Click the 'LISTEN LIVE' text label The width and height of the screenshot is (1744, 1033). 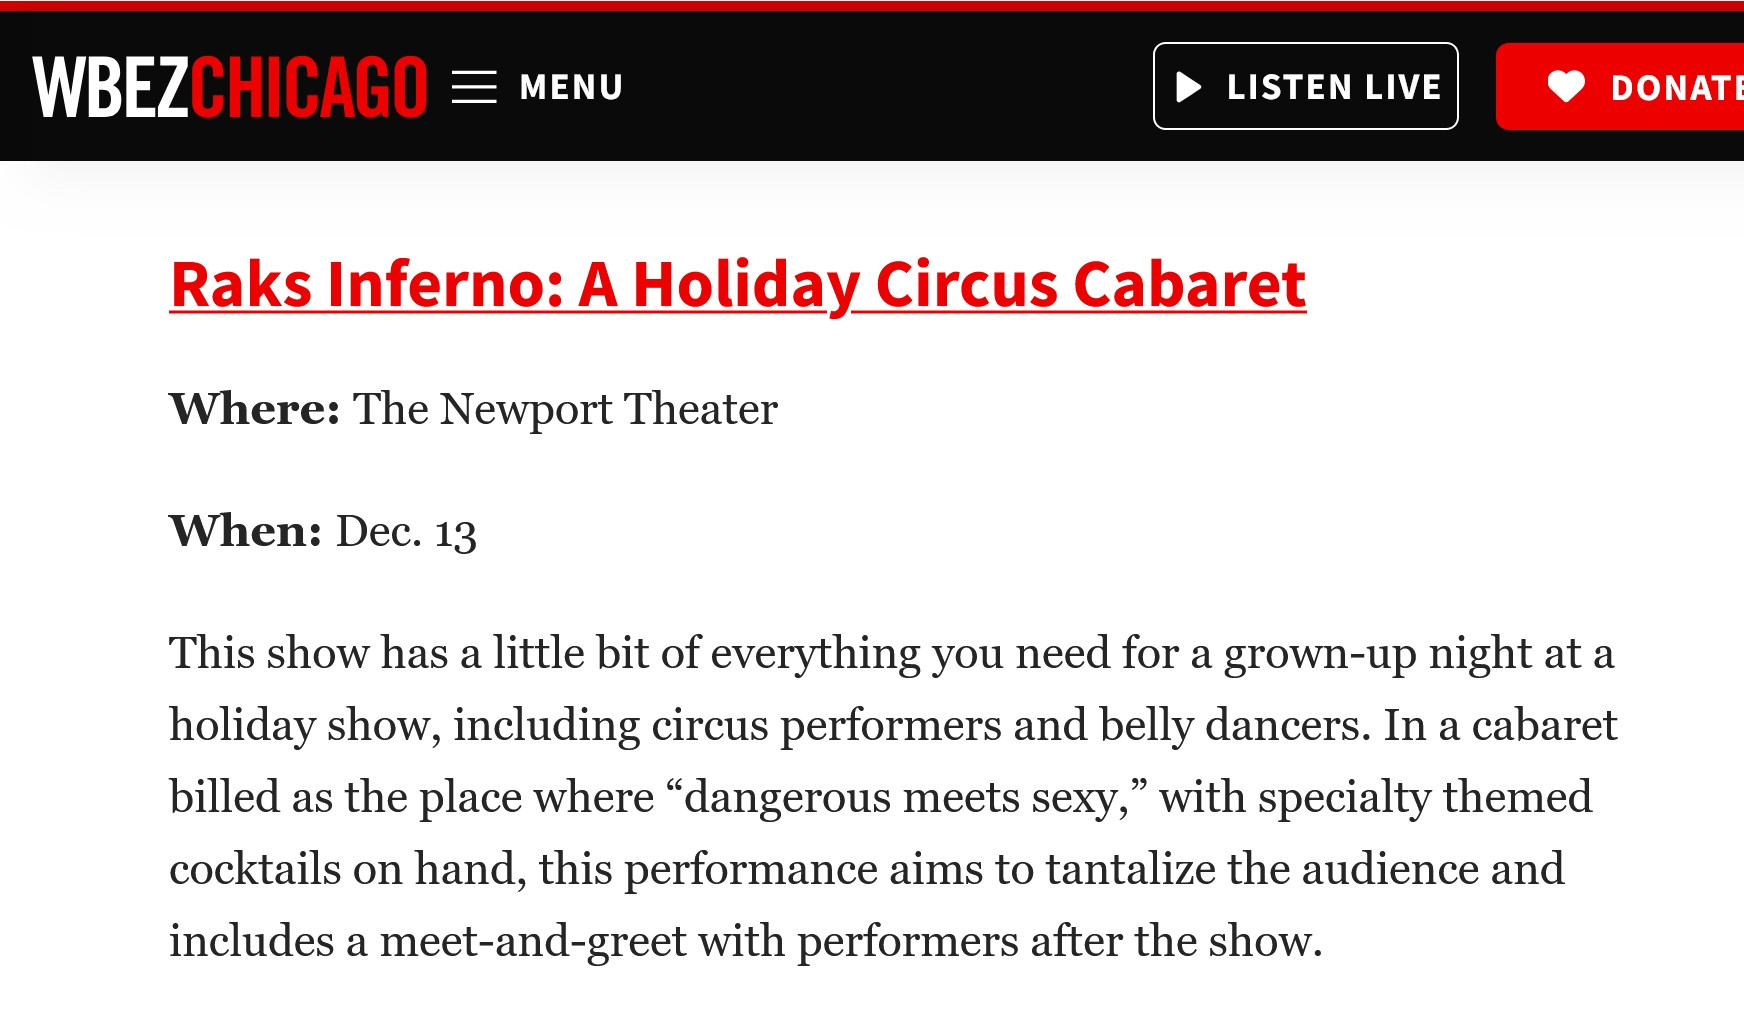pos(1334,87)
